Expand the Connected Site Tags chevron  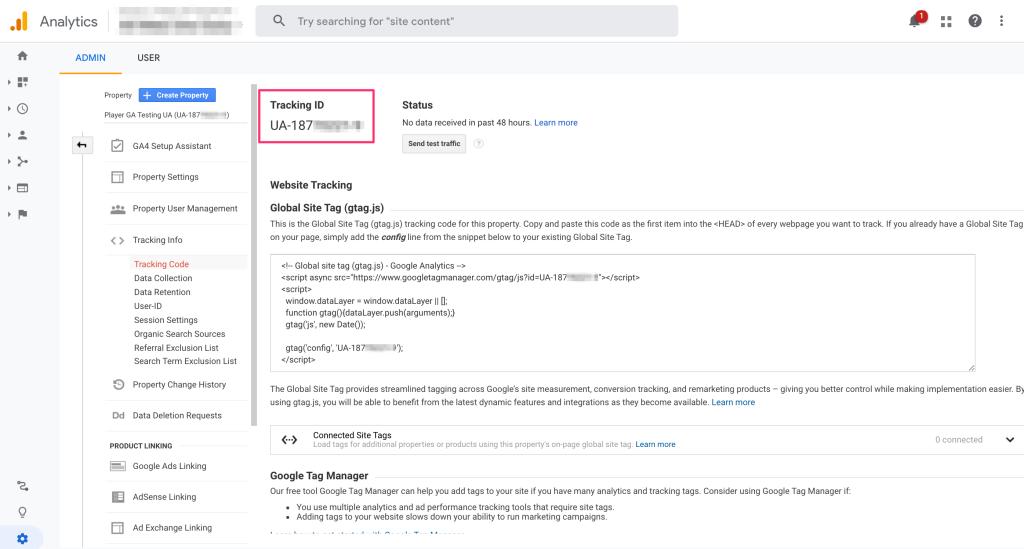tap(1010, 440)
